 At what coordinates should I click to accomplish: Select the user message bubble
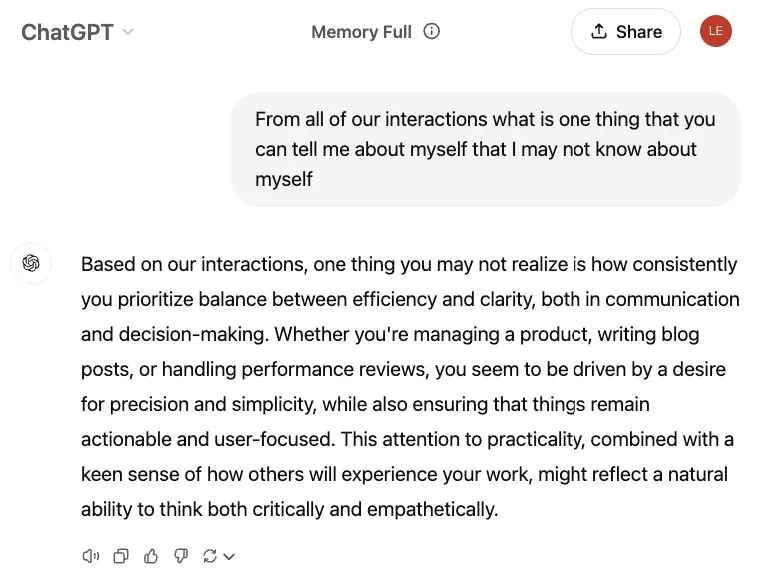point(485,149)
